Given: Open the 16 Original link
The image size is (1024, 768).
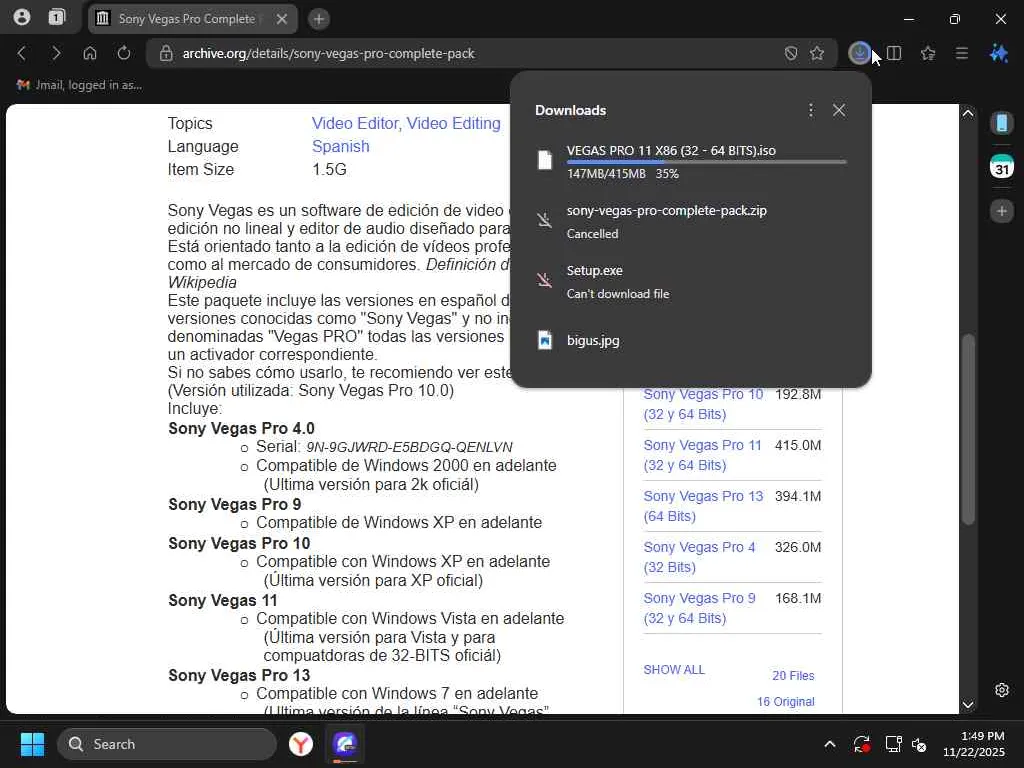Looking at the screenshot, I should (786, 702).
